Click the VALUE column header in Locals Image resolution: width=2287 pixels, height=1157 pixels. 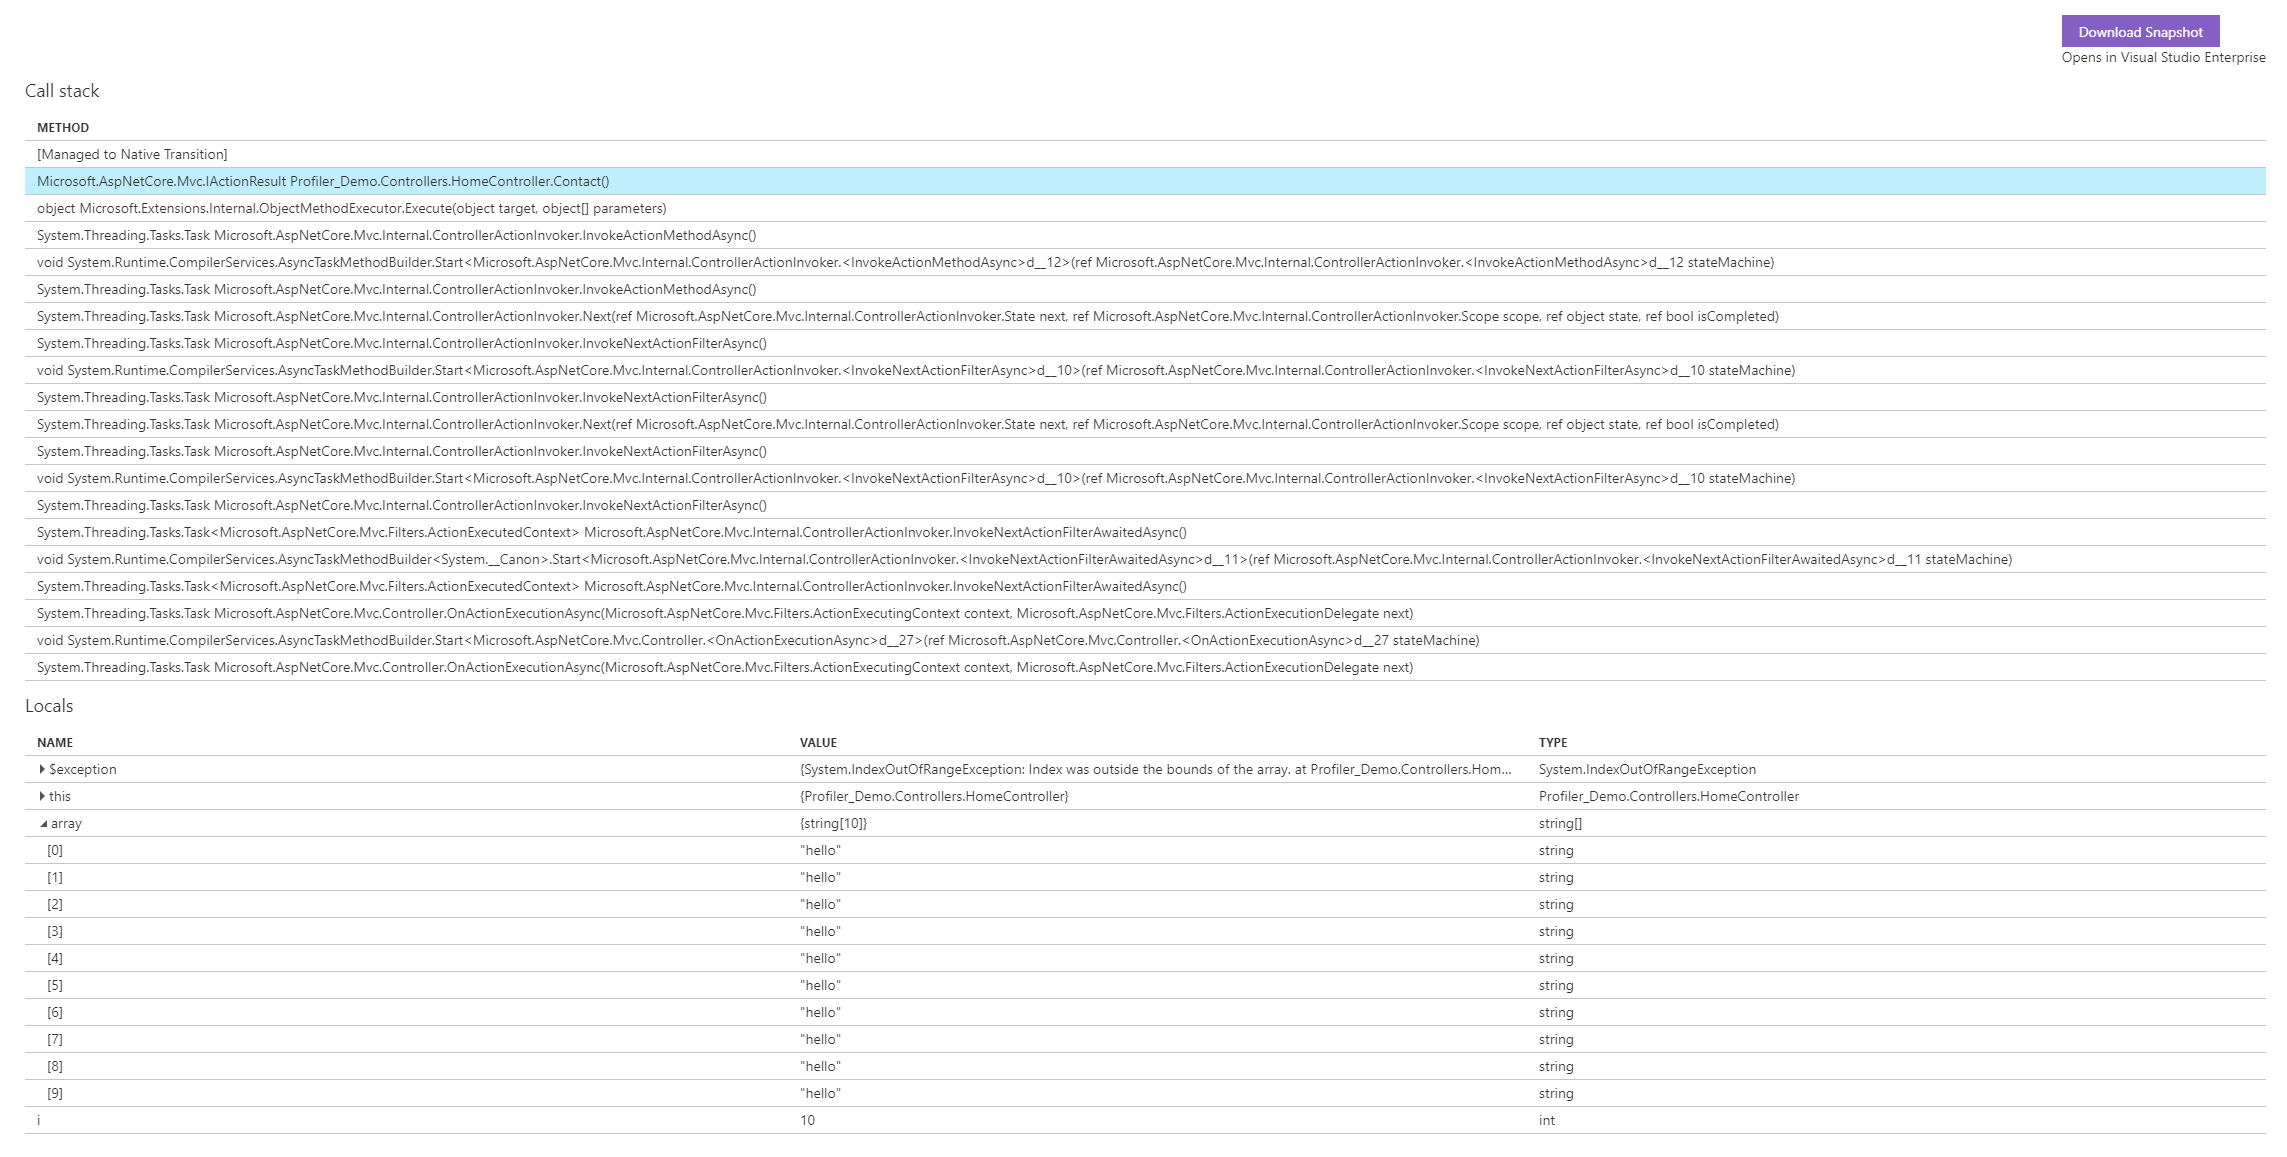pos(818,742)
